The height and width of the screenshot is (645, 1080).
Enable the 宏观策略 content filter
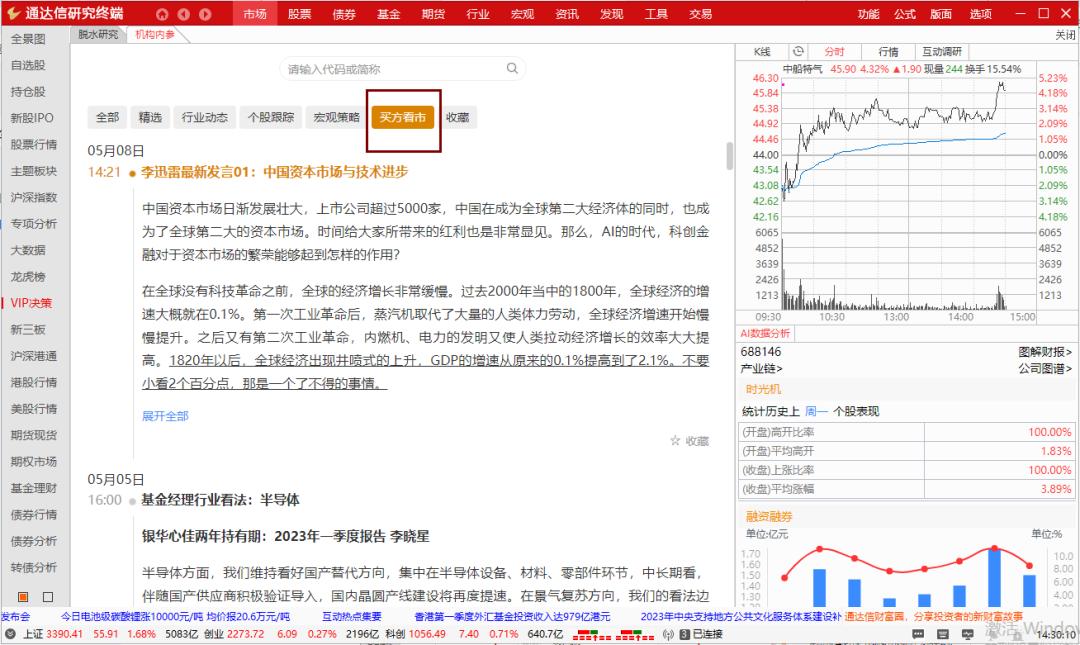pyautogui.click(x=336, y=117)
